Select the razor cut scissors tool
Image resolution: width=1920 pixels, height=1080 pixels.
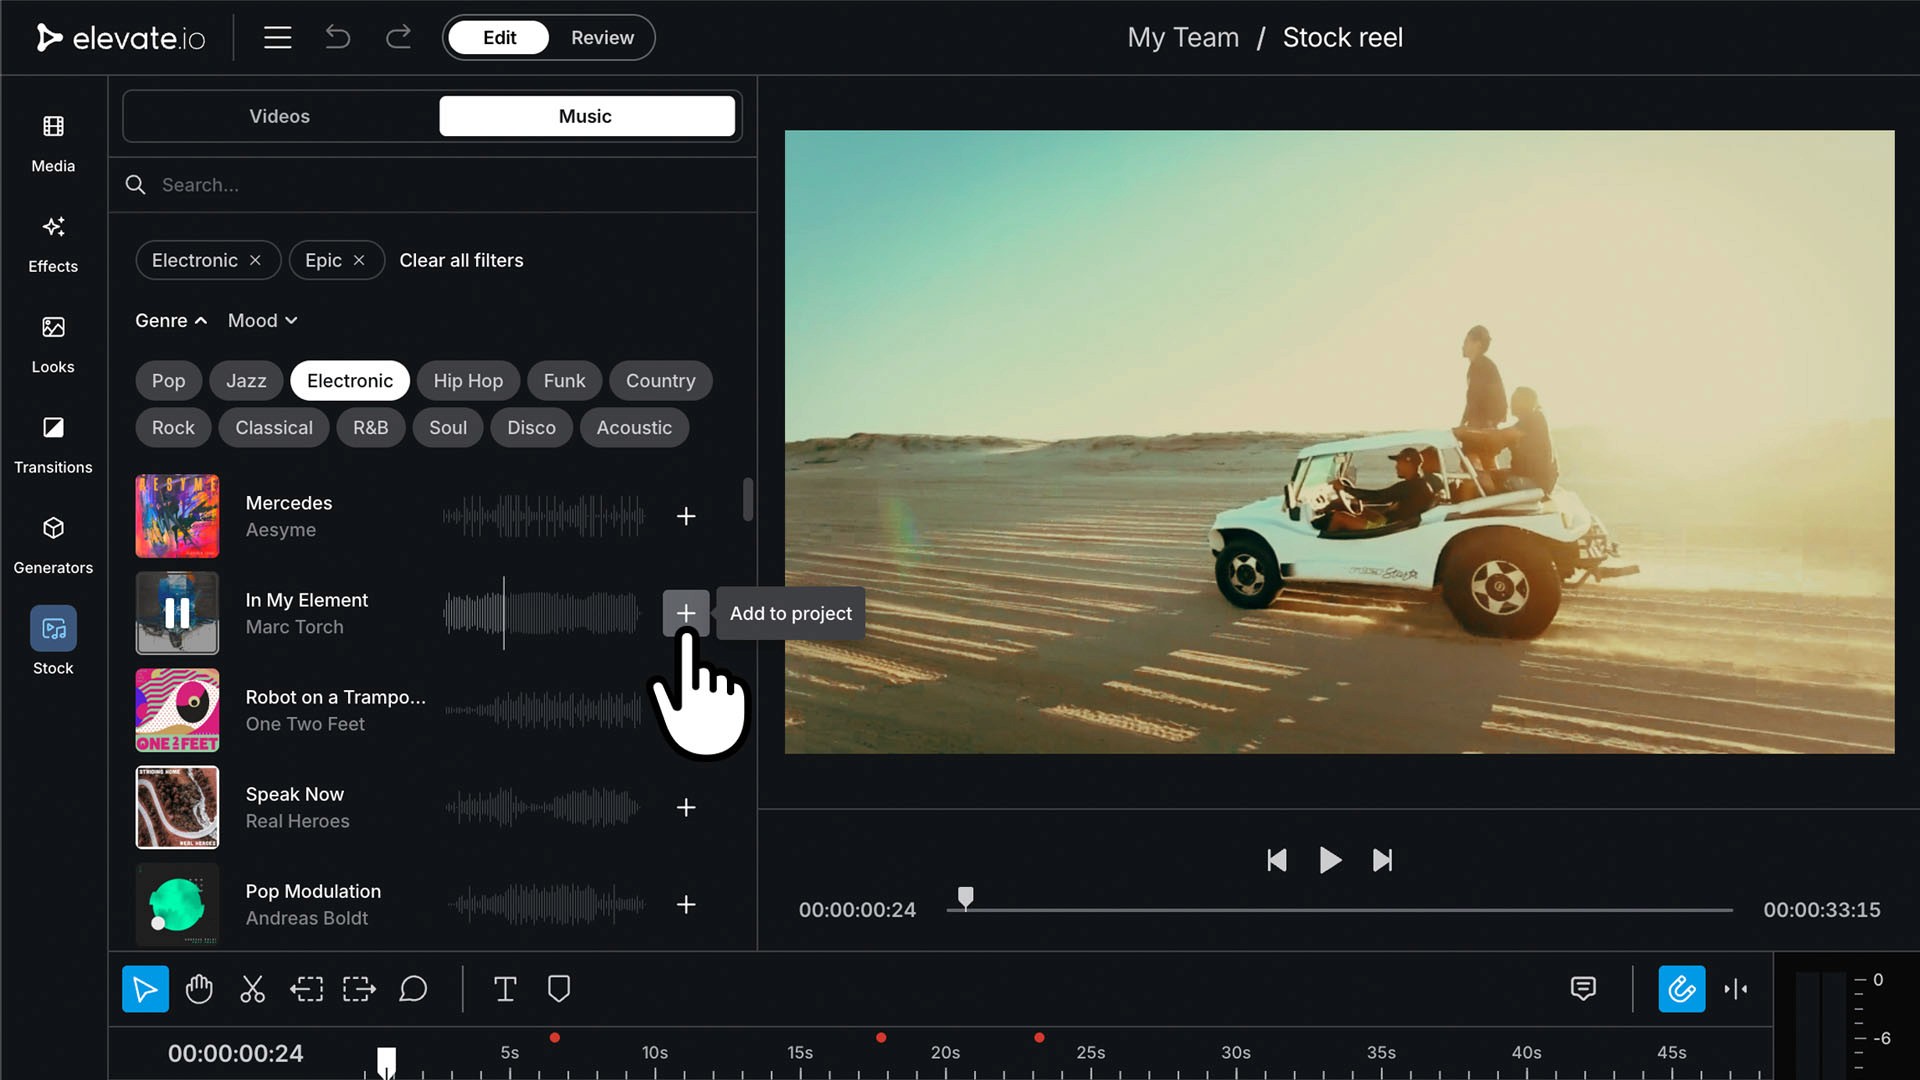(x=252, y=989)
